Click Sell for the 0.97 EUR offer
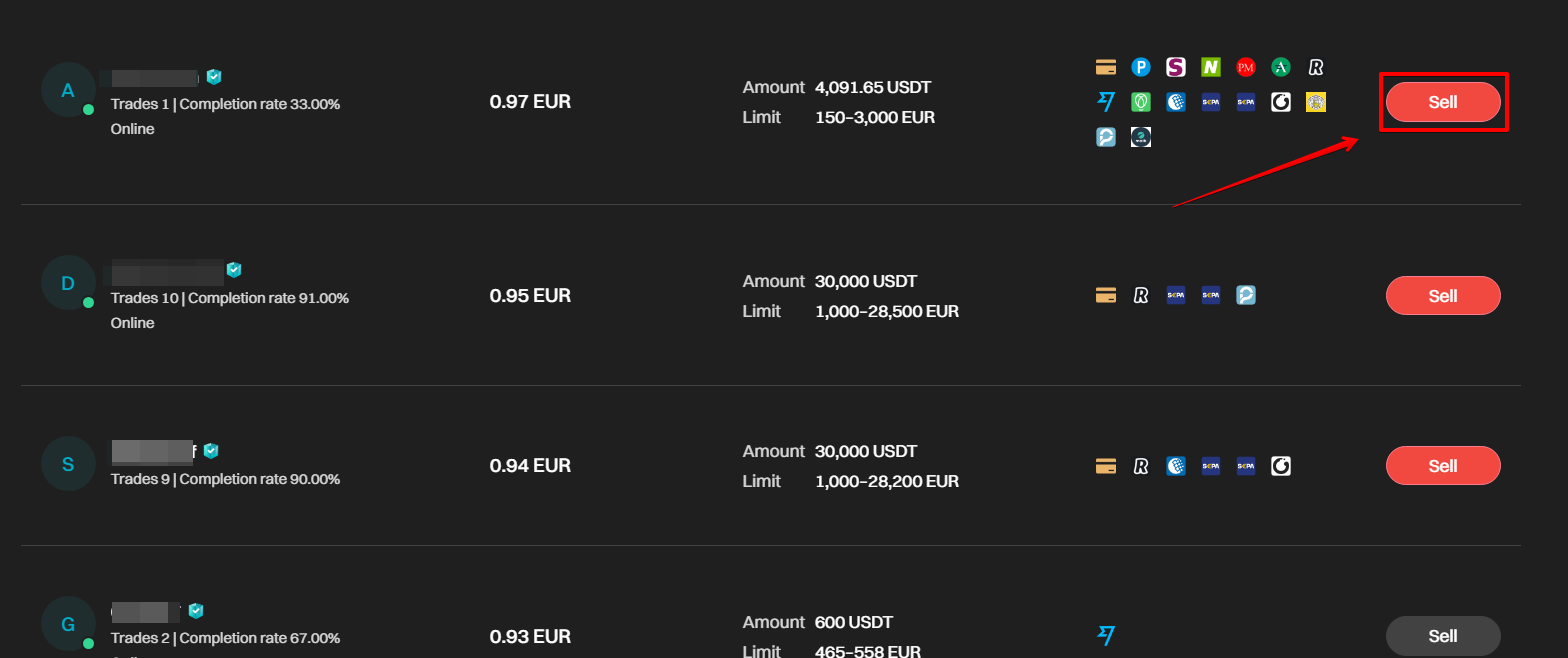This screenshot has width=1568, height=658. 1443,102
